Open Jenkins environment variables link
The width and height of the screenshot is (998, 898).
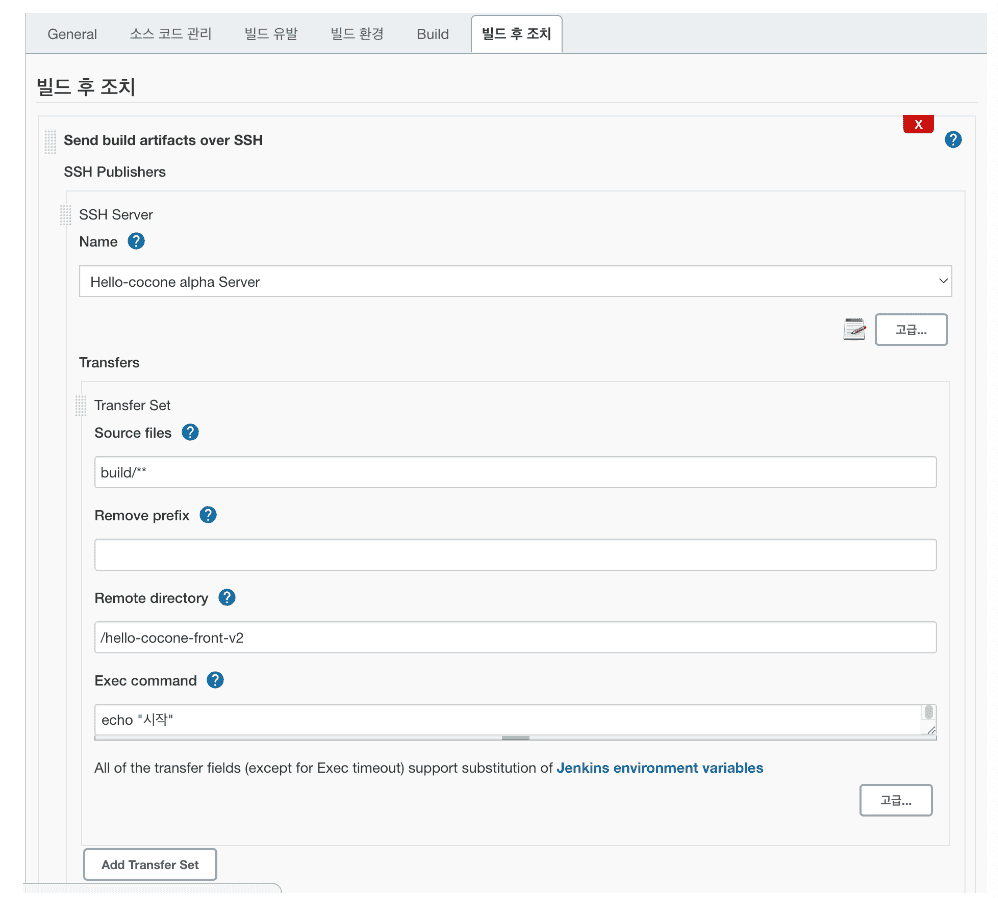coord(659,768)
